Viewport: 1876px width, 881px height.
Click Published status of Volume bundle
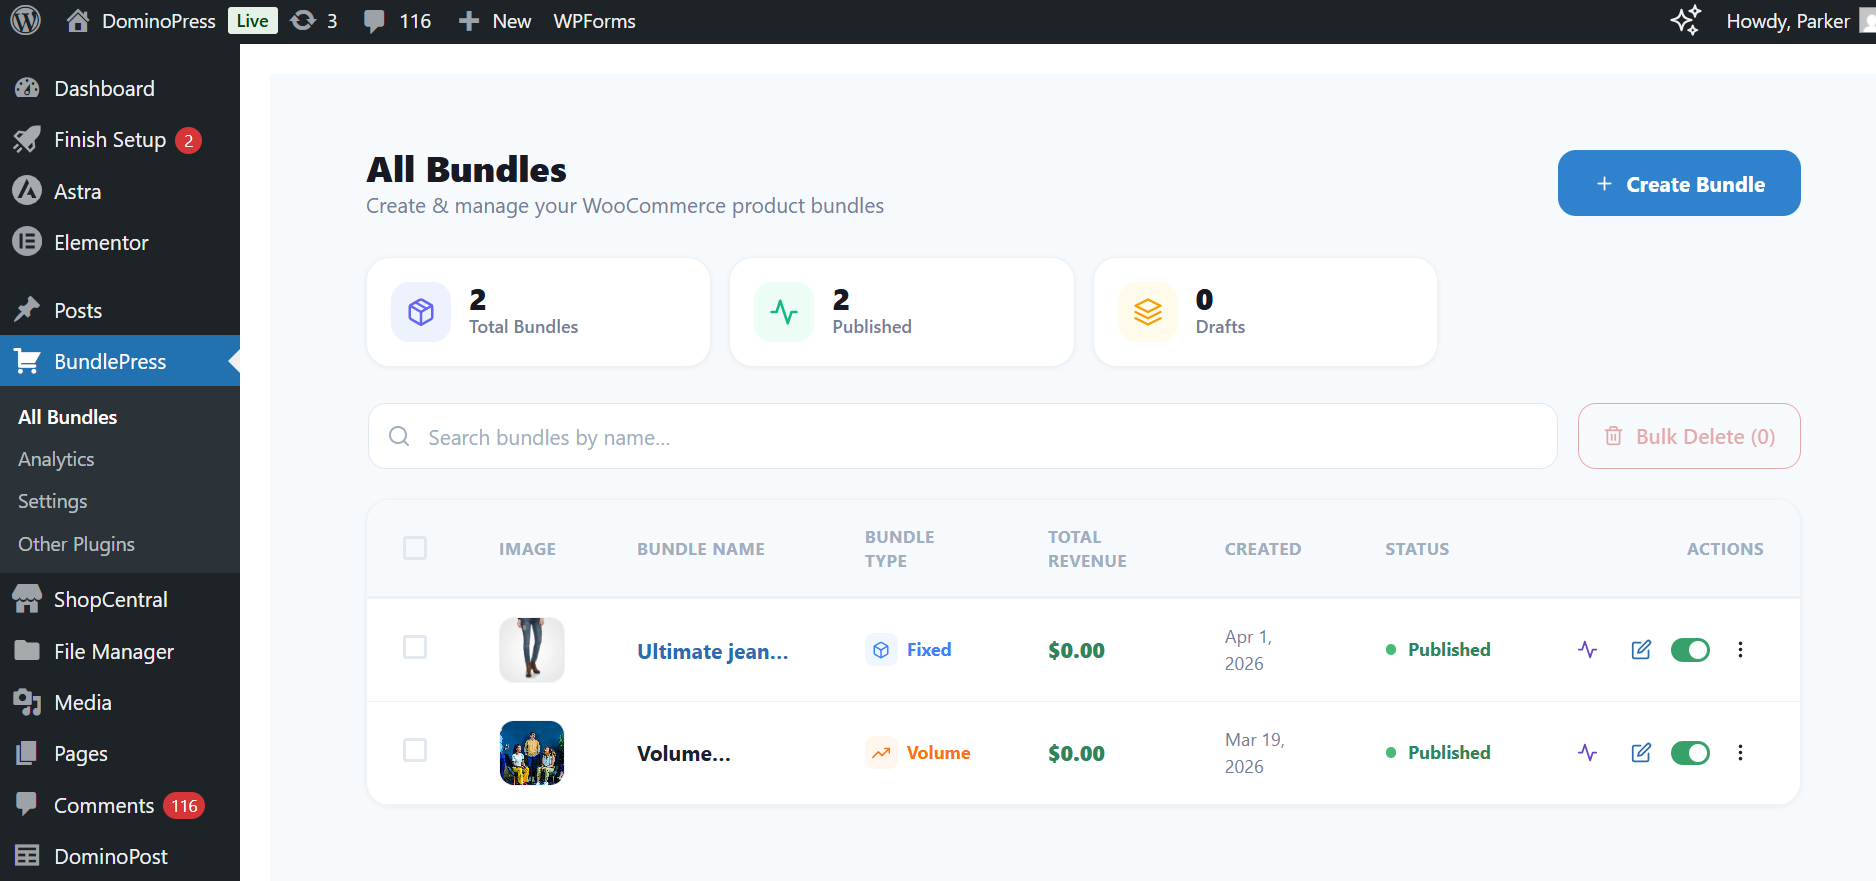click(x=1438, y=753)
